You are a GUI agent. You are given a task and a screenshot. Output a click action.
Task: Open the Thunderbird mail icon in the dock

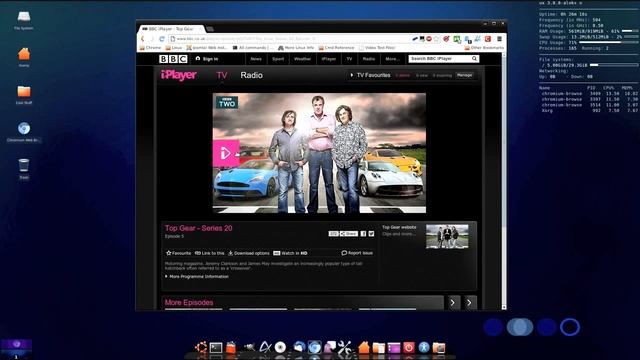299,347
